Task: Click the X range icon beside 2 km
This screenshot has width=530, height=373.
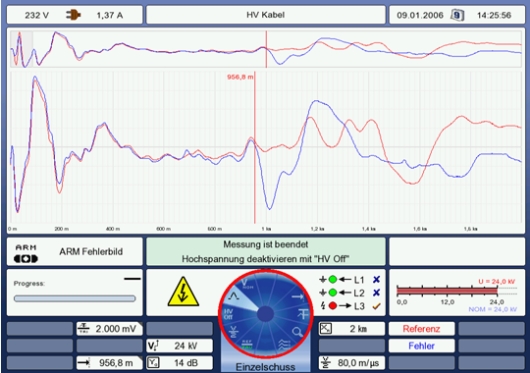Action: 326,329
